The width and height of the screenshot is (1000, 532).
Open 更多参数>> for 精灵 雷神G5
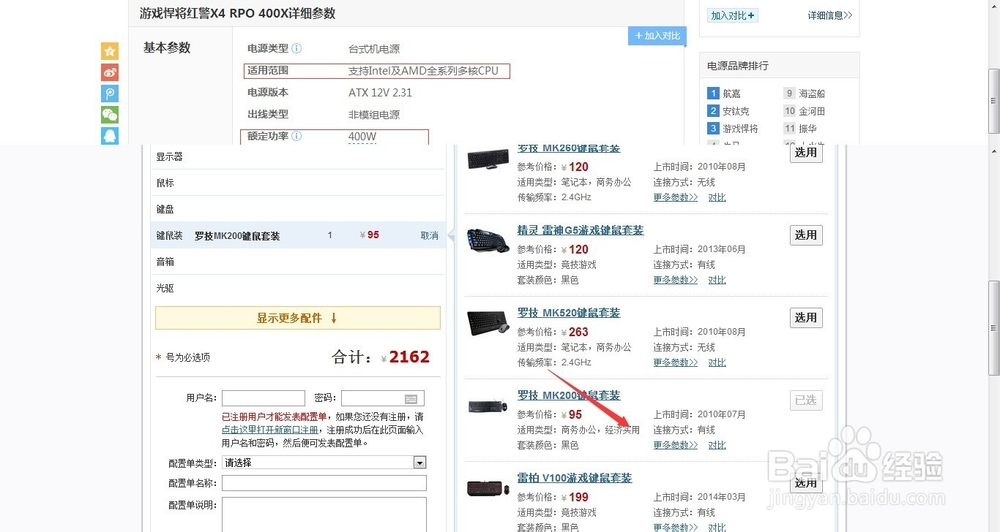(x=675, y=280)
